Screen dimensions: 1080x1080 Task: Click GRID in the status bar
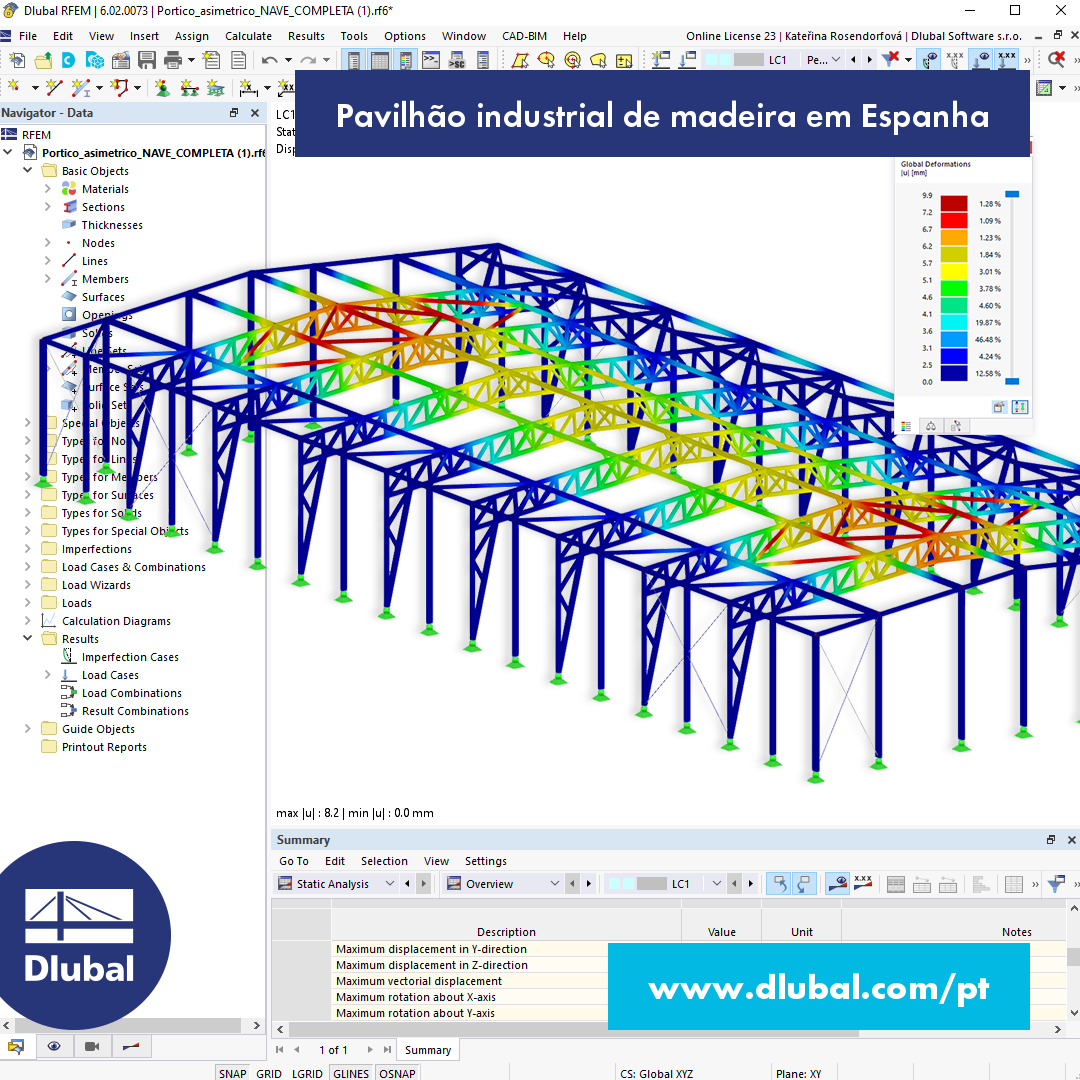coord(269,1073)
